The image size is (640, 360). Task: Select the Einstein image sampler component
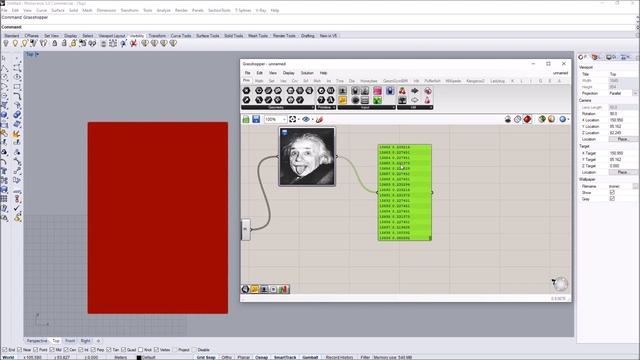307,157
